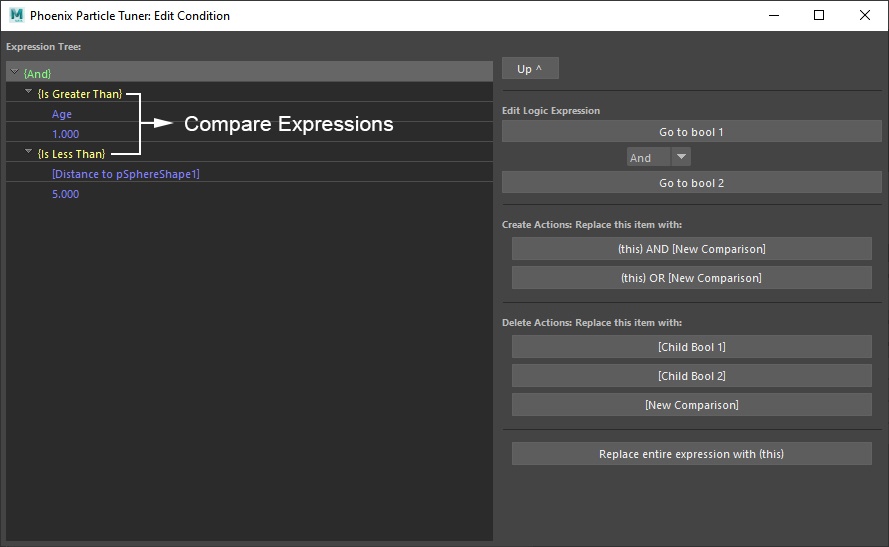This screenshot has width=889, height=547.
Task: Select the {Is Greater Than} expression row
Action: tap(249, 92)
